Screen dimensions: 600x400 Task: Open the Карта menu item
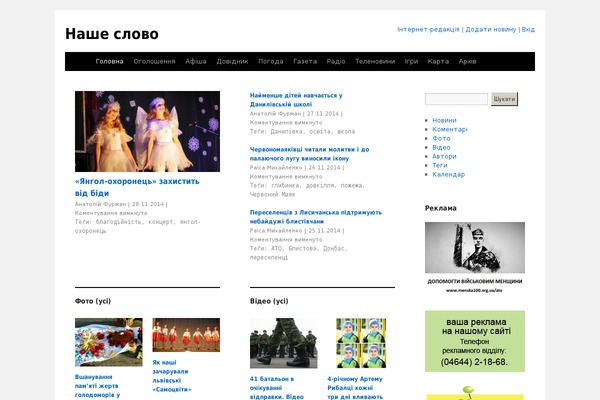coord(438,61)
